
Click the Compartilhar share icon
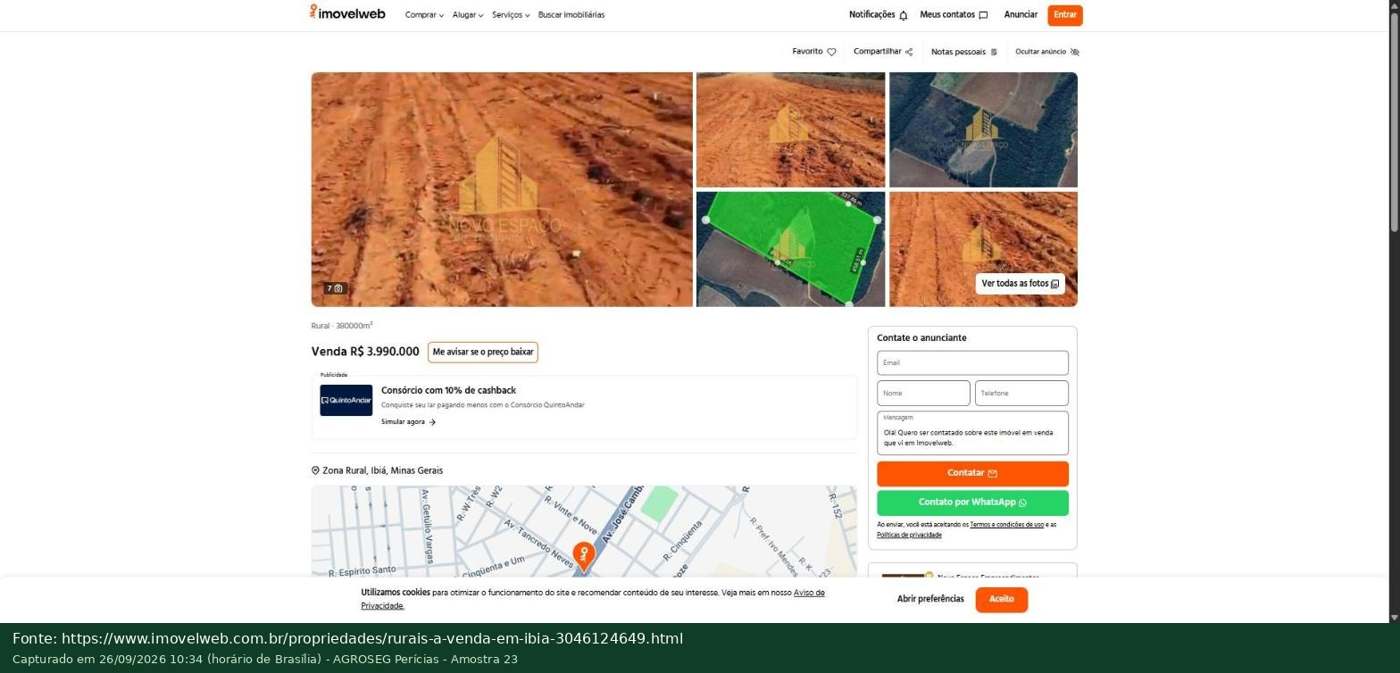(909, 52)
